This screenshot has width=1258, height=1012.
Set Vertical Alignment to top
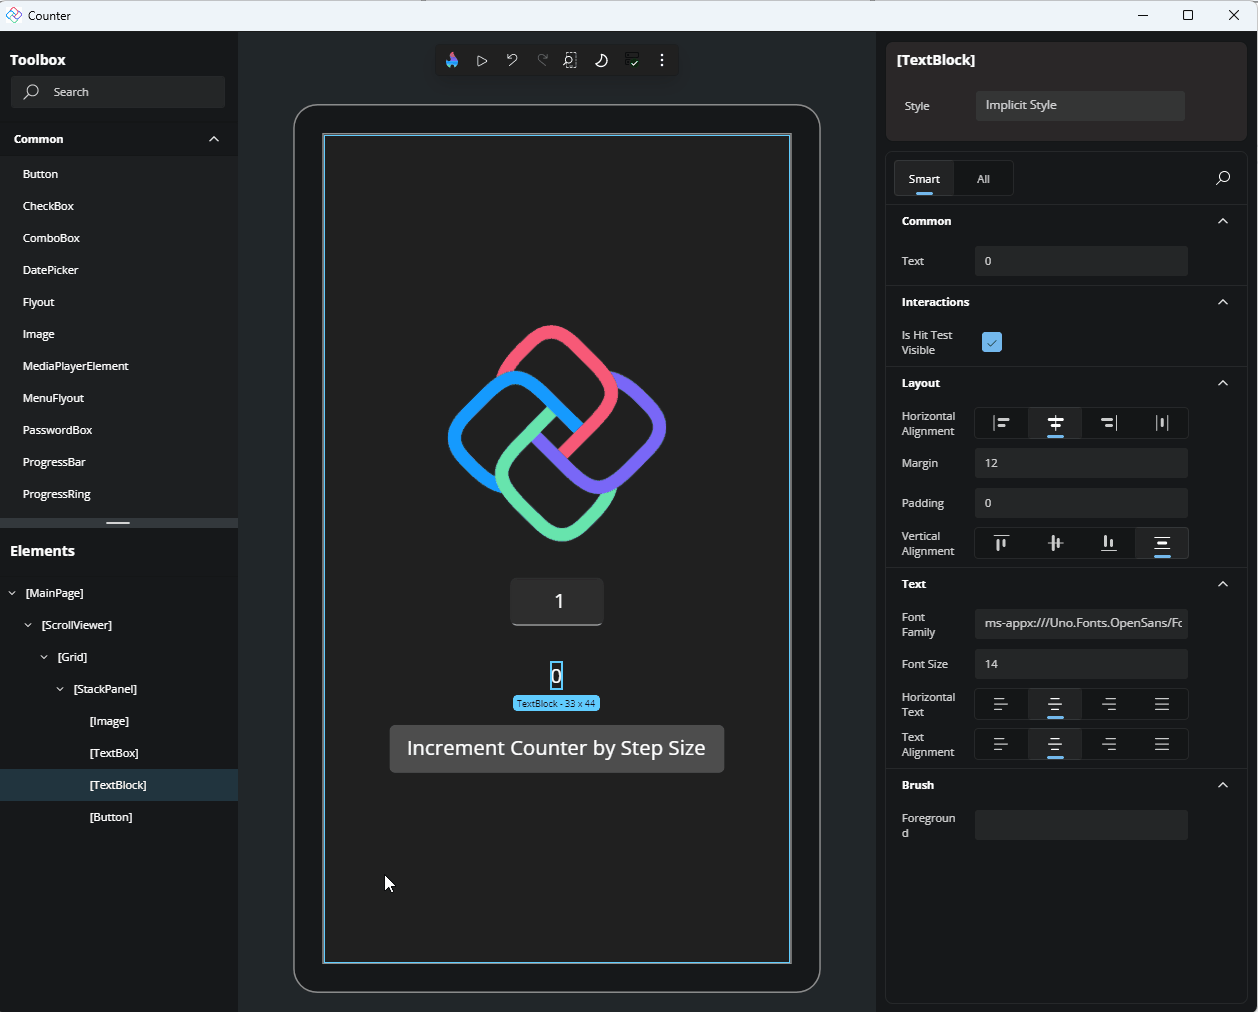pyautogui.click(x=1001, y=543)
